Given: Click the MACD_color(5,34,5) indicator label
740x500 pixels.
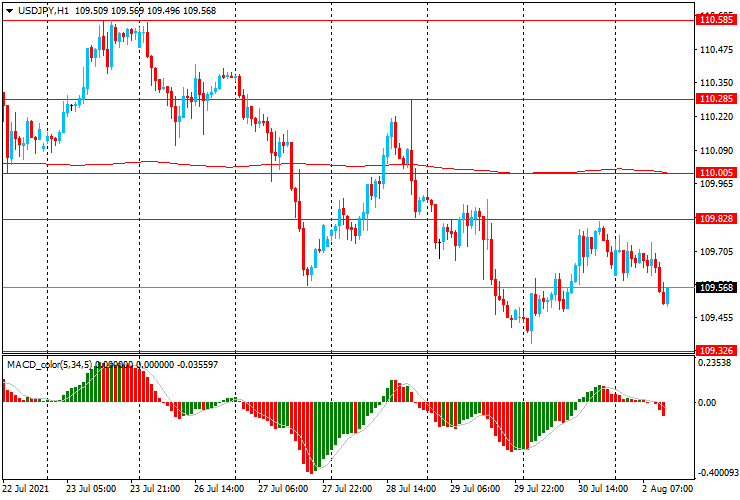Looking at the screenshot, I should point(50,364).
